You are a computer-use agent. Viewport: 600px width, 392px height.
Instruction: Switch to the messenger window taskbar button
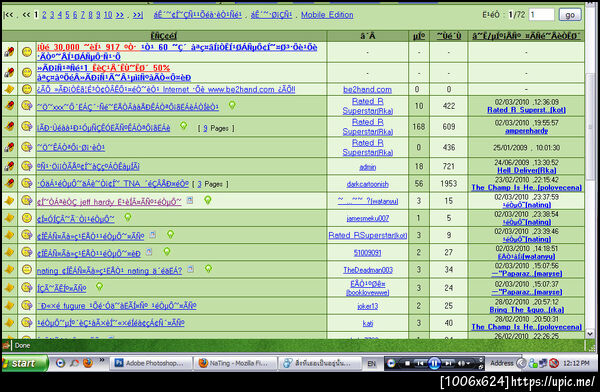coord(319,363)
